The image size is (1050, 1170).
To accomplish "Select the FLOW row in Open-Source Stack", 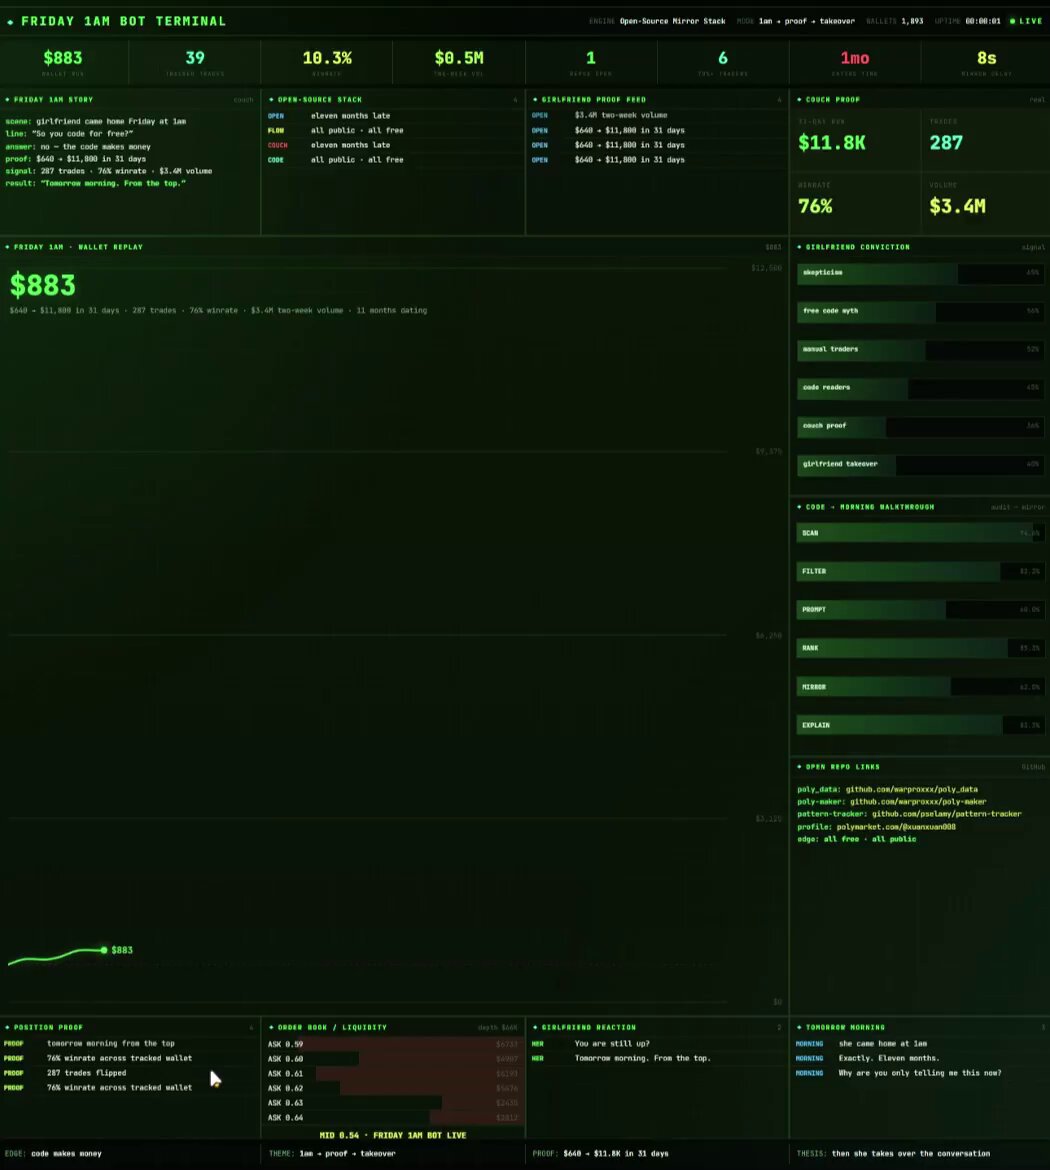I will tap(393, 131).
